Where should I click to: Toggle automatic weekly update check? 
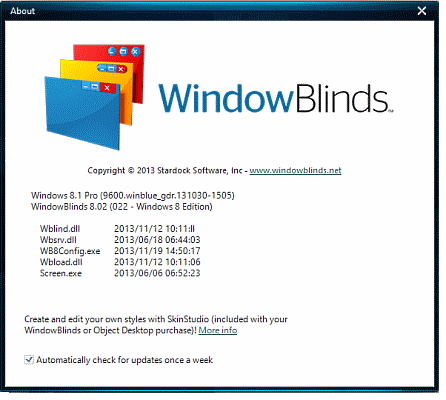tap(29, 360)
